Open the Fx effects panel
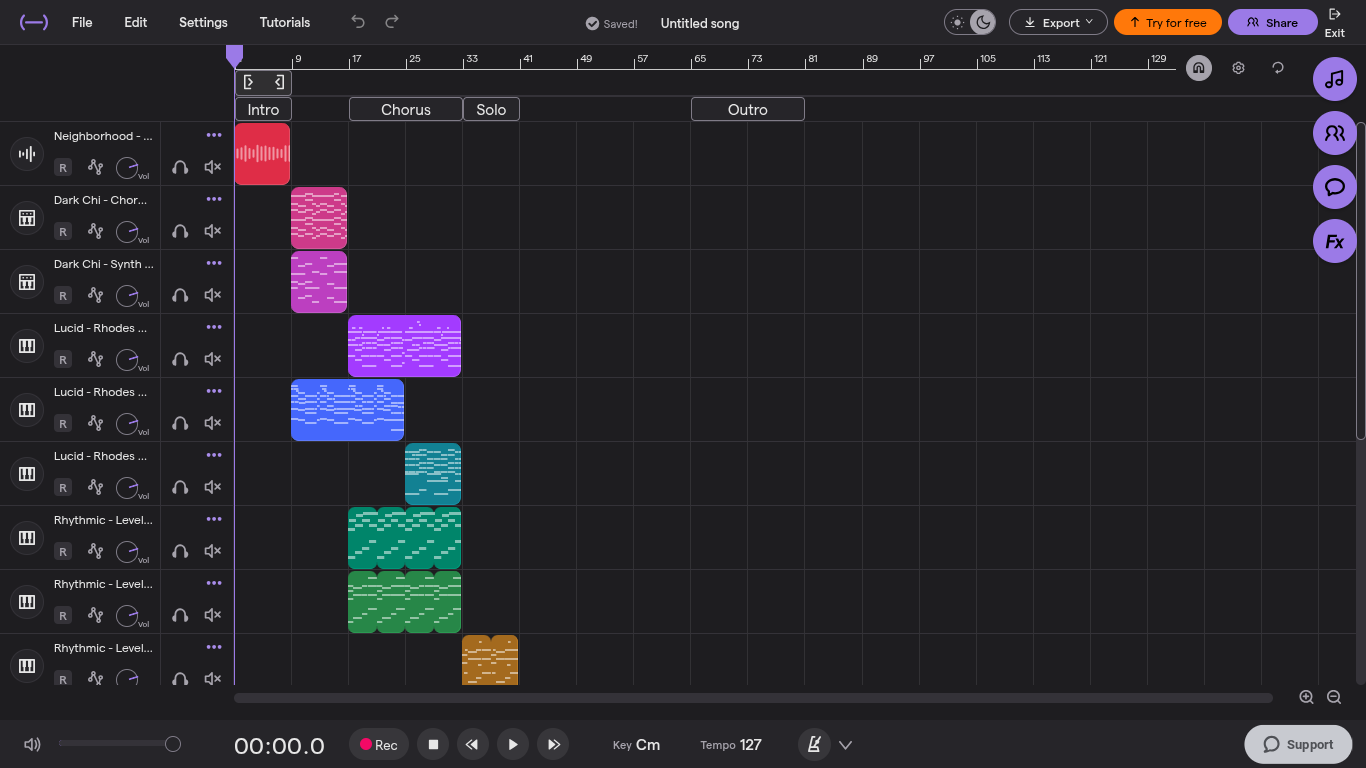1366x768 pixels. click(x=1334, y=241)
